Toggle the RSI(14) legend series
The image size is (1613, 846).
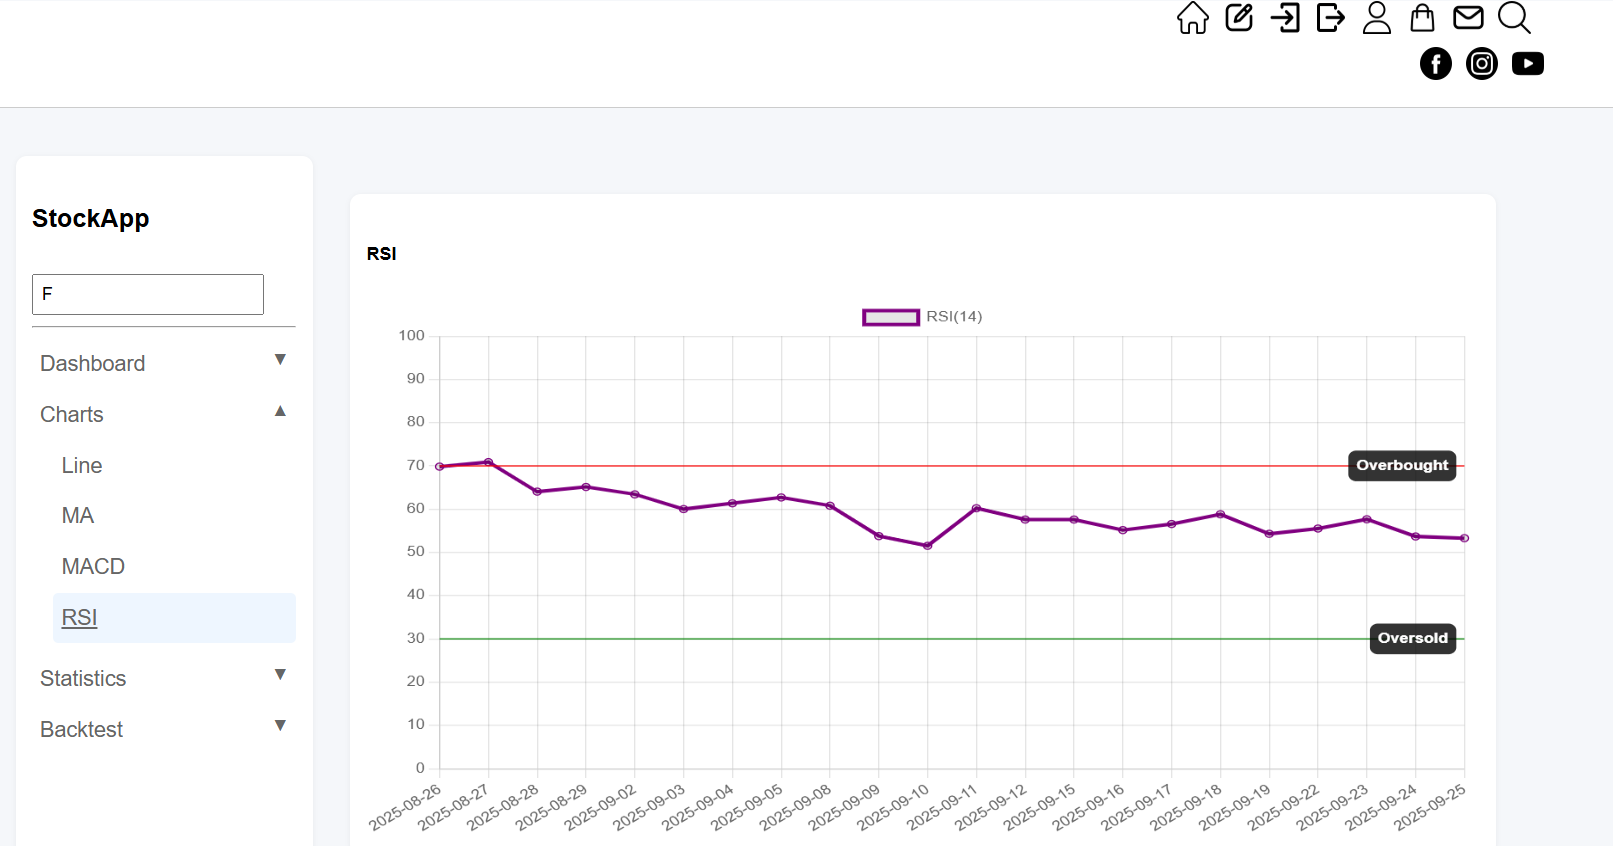click(922, 317)
